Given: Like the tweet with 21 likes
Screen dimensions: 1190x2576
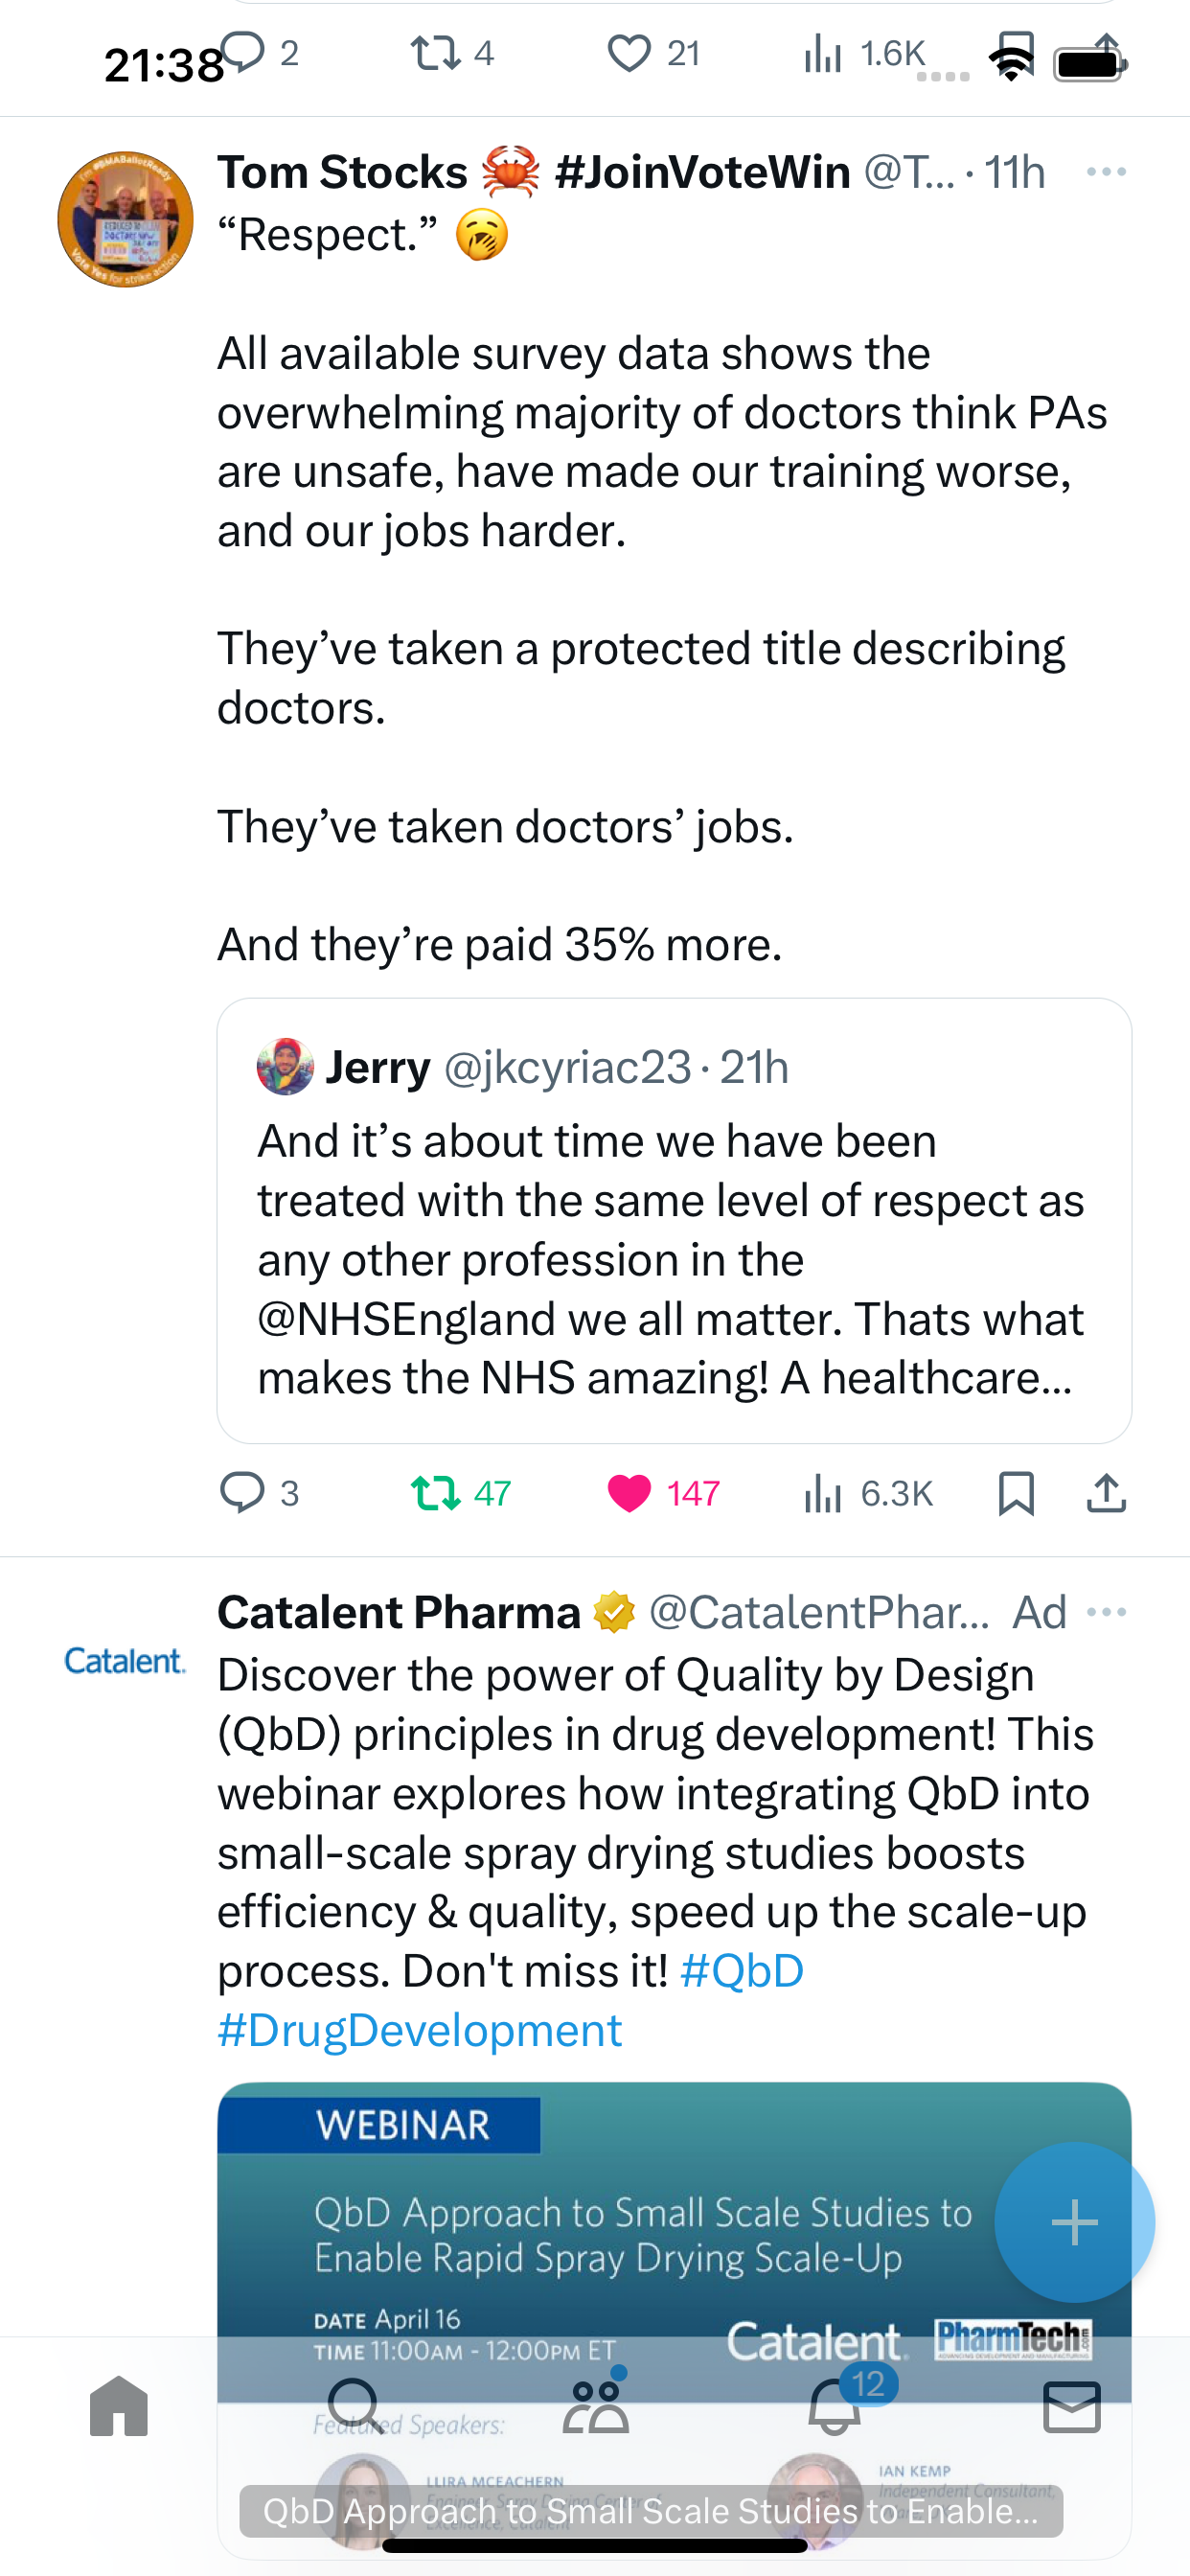Looking at the screenshot, I should [653, 53].
